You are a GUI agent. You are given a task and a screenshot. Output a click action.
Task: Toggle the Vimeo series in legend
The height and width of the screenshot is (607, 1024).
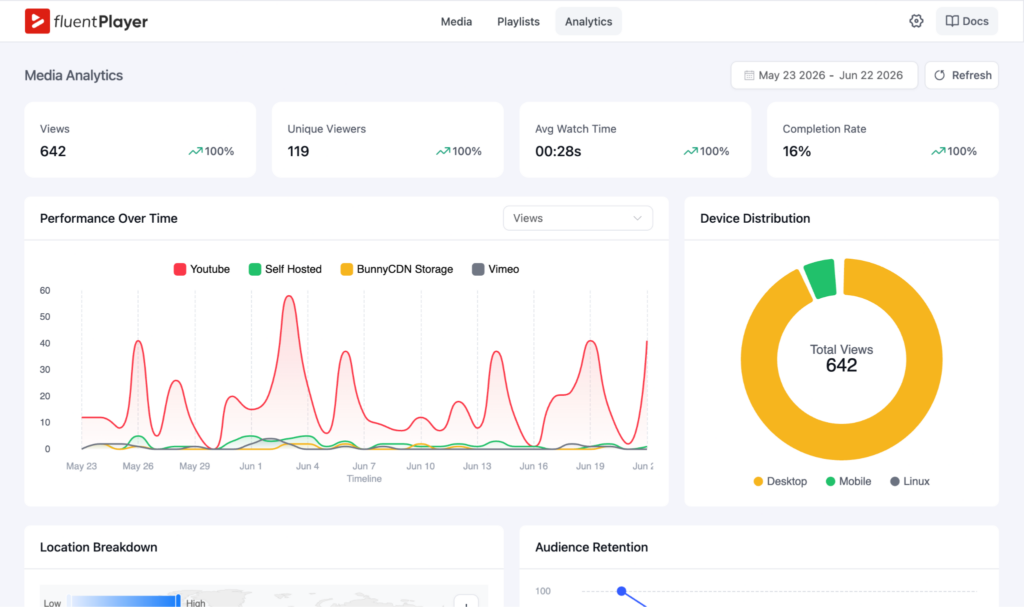click(496, 269)
